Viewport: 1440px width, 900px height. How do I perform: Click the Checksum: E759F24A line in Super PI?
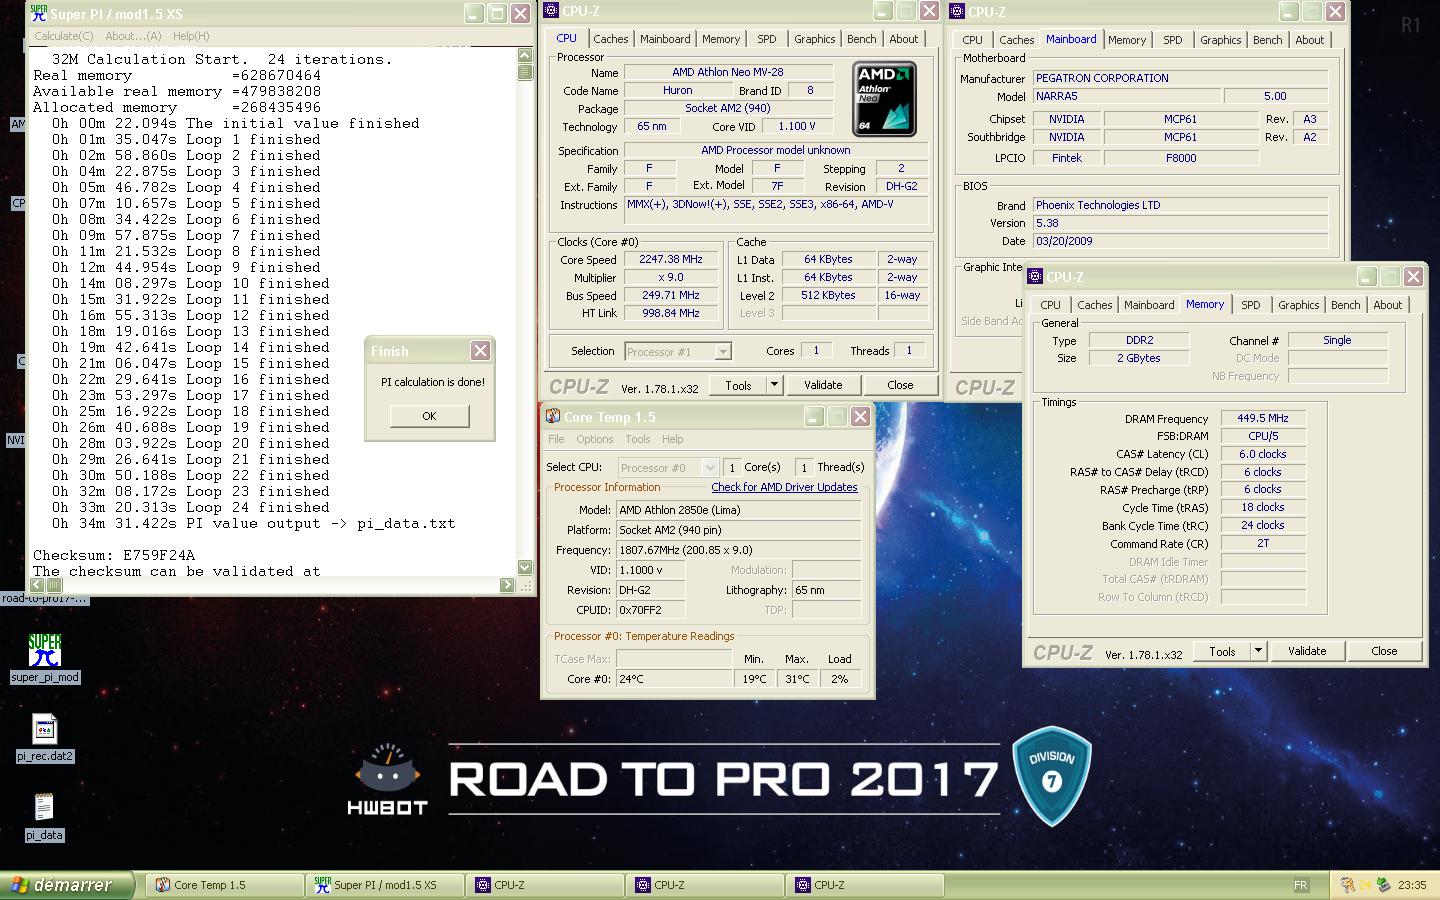pos(114,555)
